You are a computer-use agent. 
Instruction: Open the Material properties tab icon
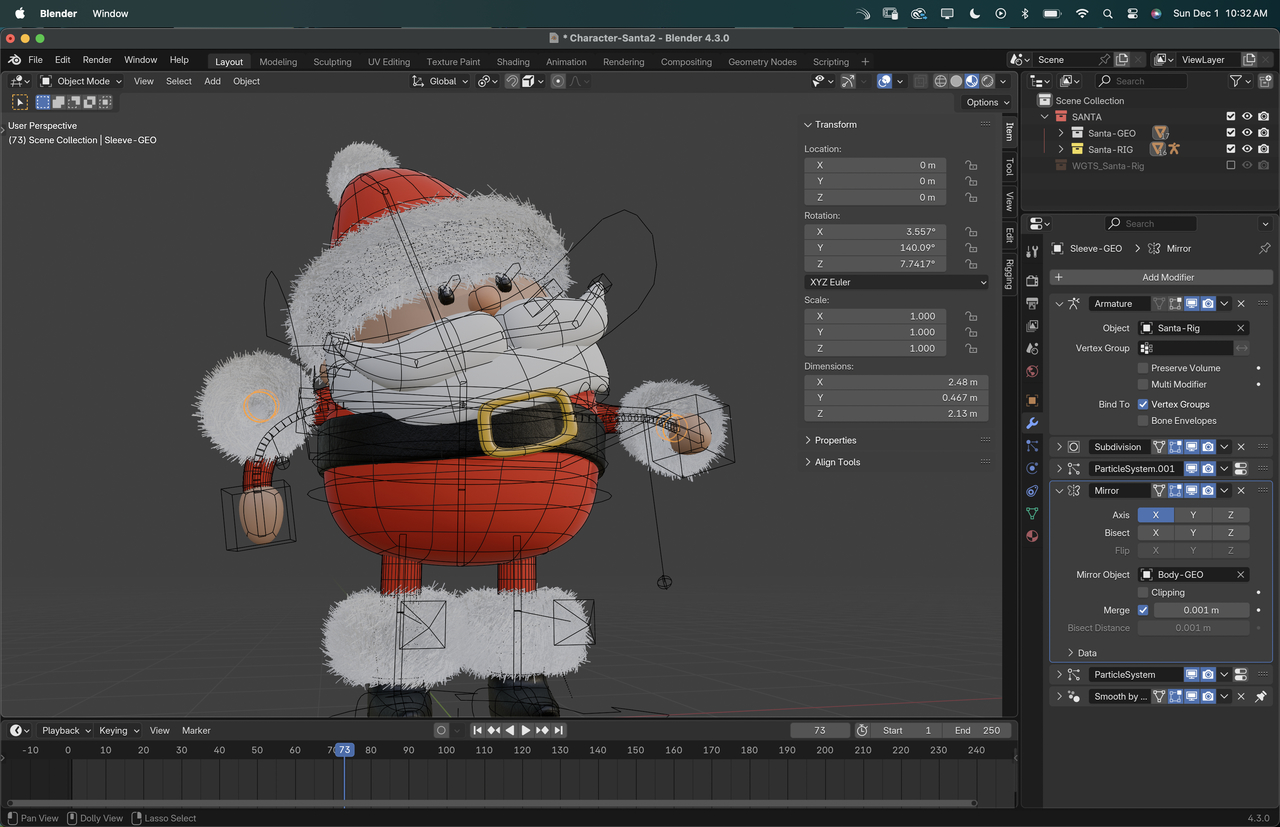coord(1032,536)
